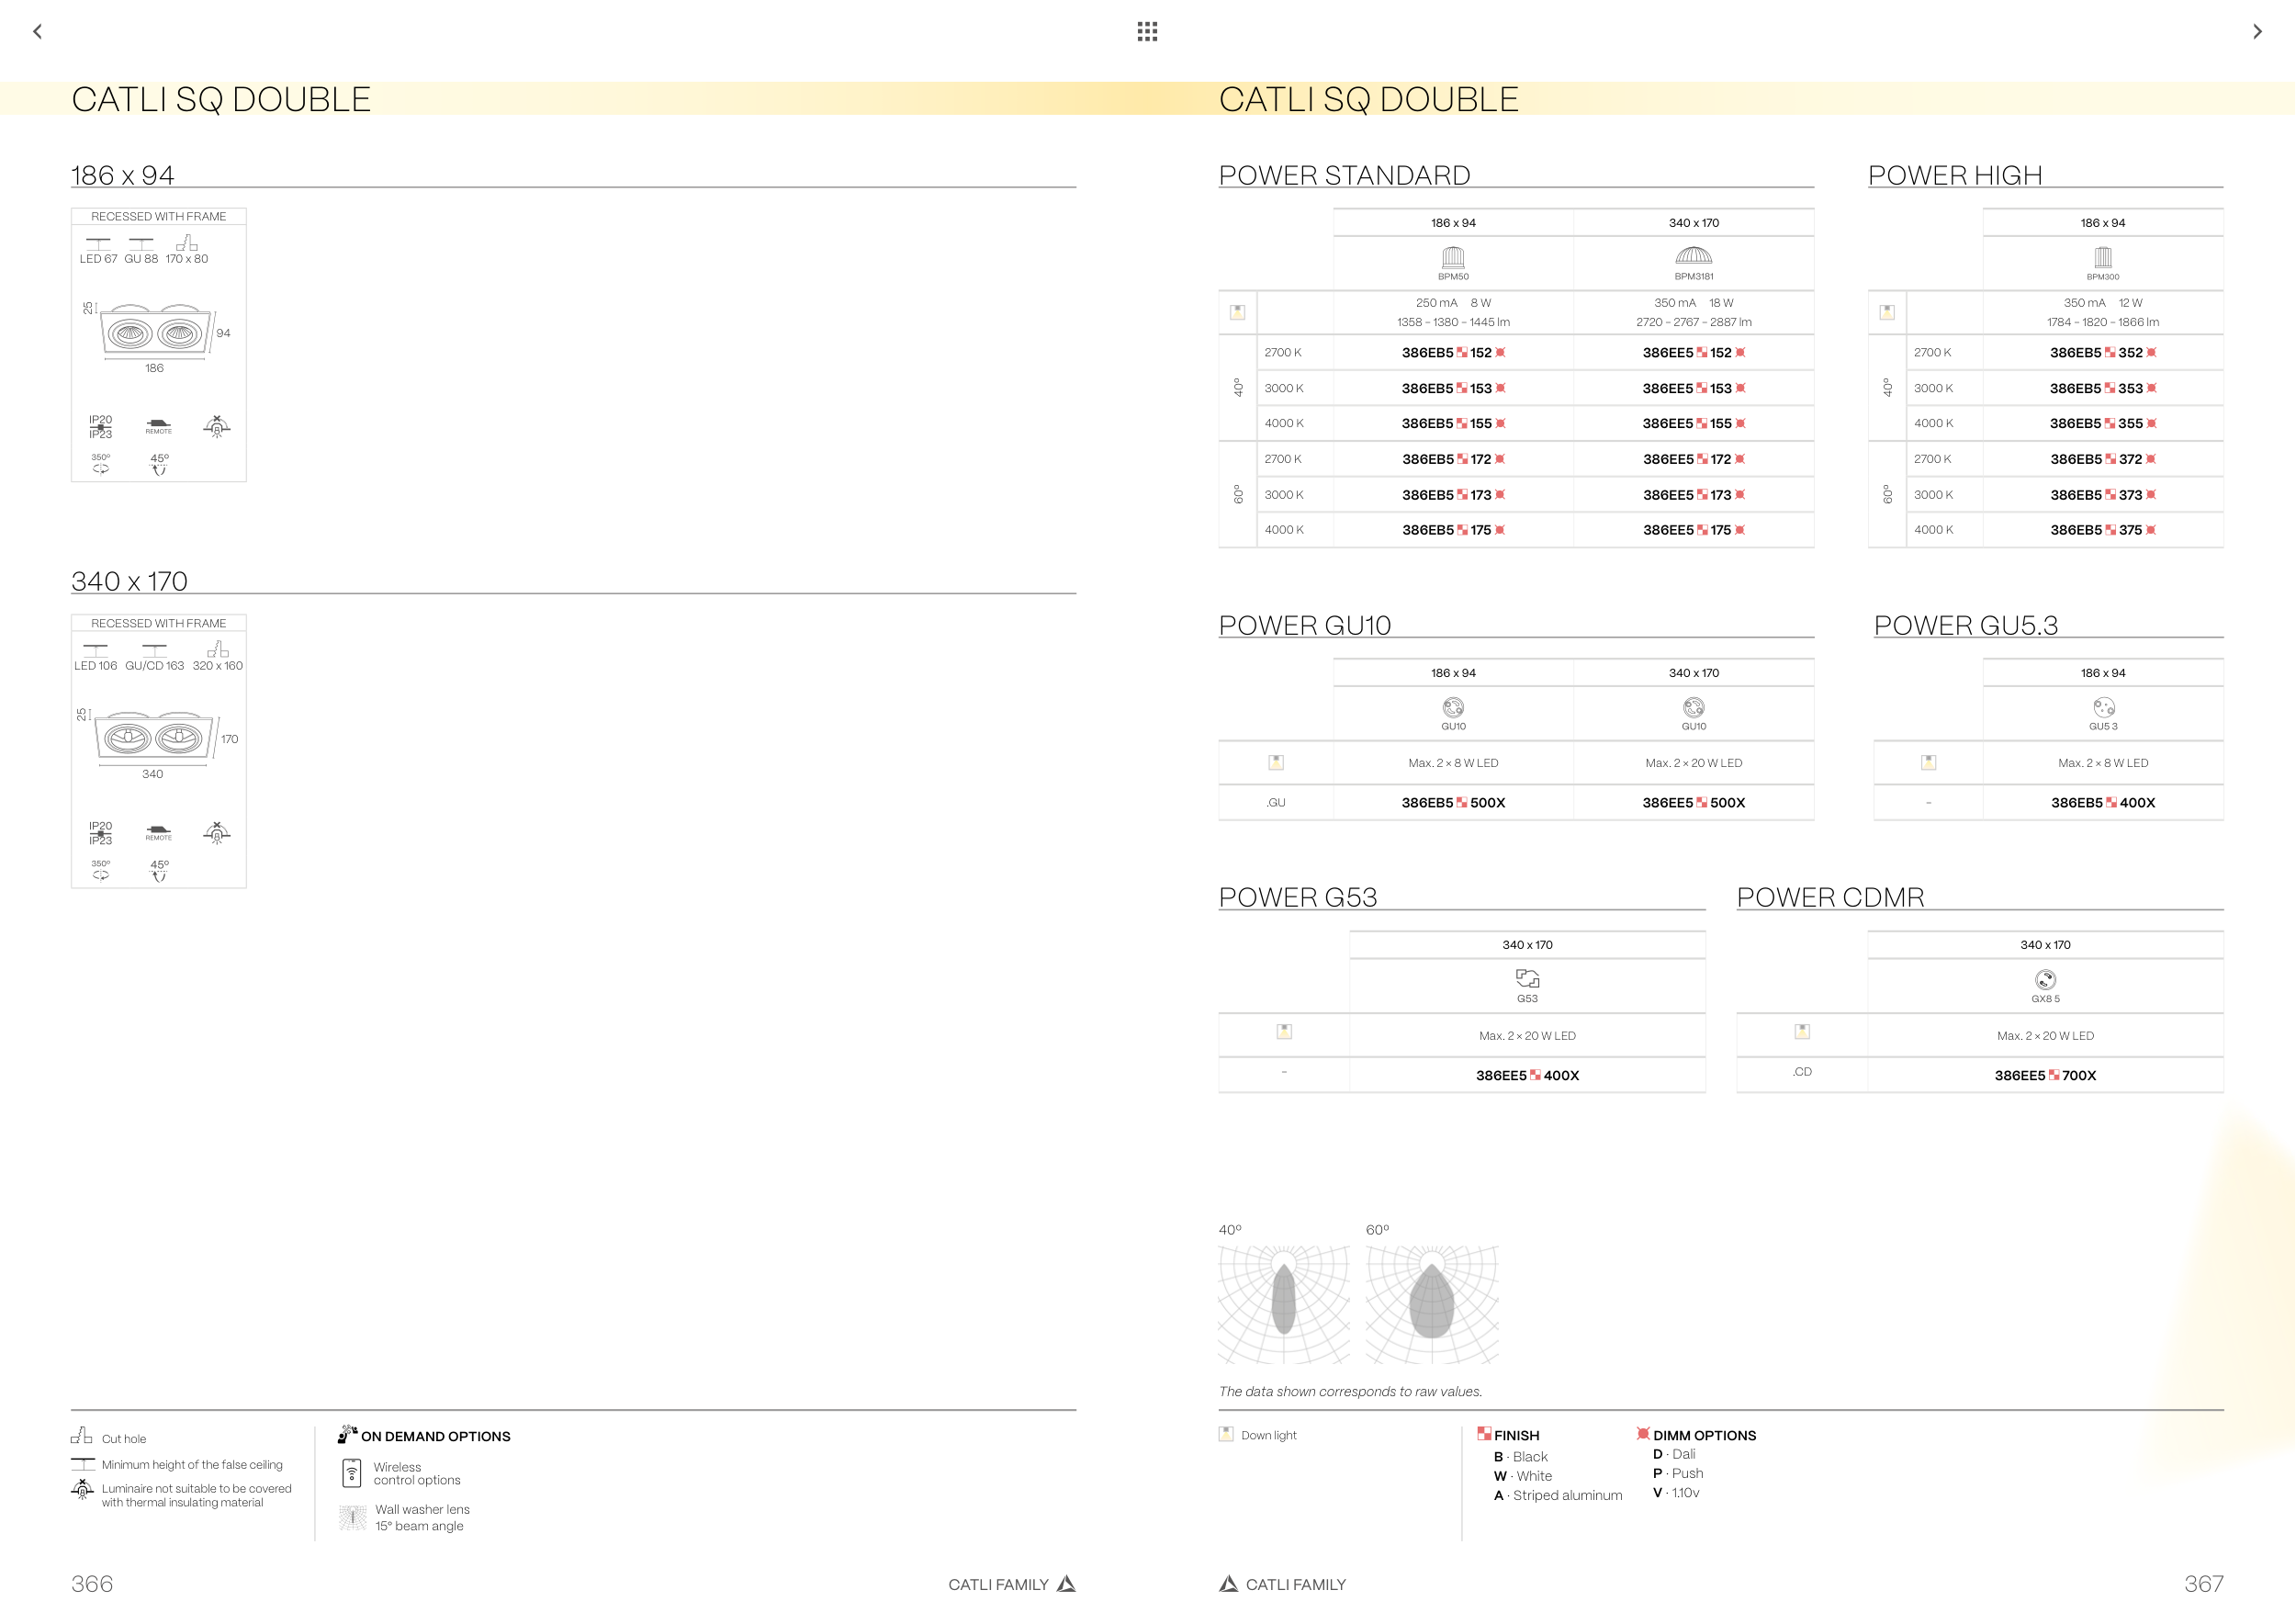Image resolution: width=2296 pixels, height=1624 pixels.
Task: Click the wall washer lens icon
Action: point(352,1517)
